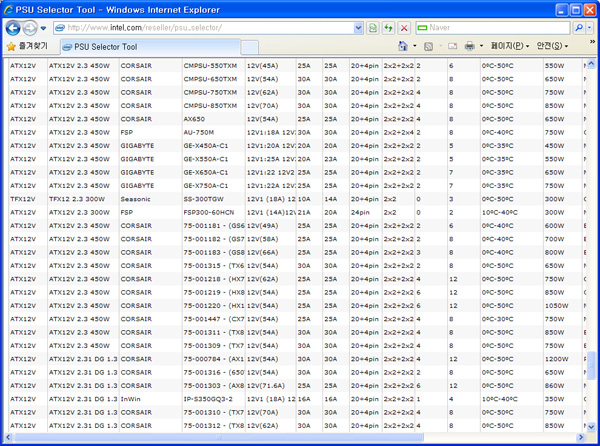Click the RSS feeds icon
600x446 pixels.
click(429, 46)
